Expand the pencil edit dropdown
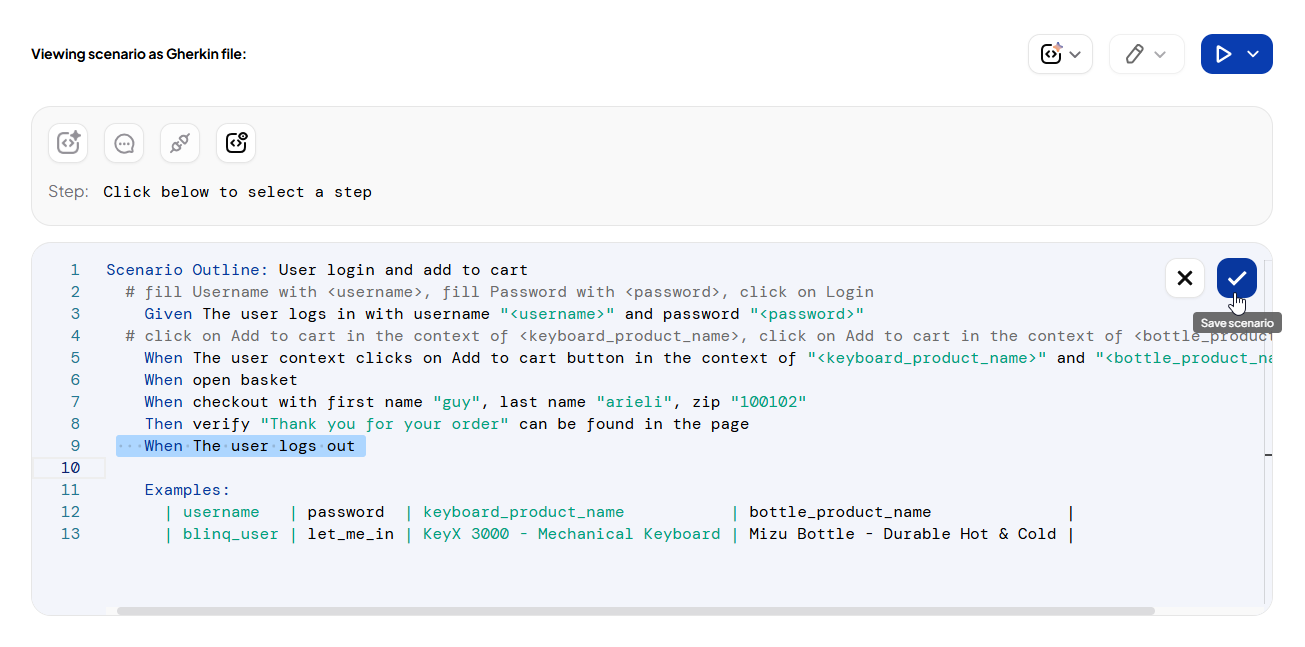Screen dimensions: 1305x647 1146,54
